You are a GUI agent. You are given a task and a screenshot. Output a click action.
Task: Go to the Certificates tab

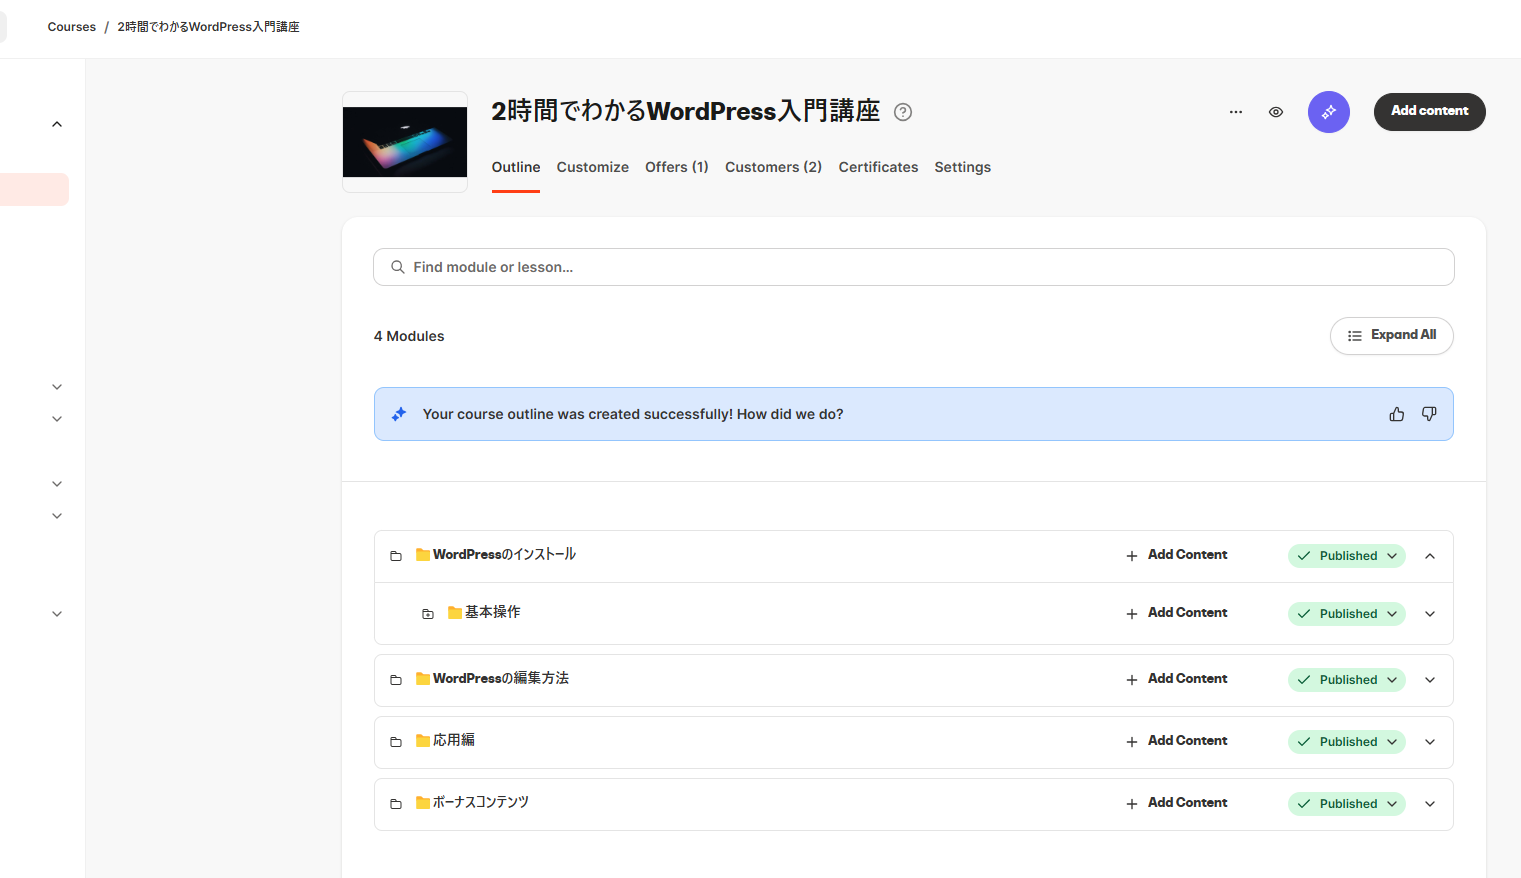pos(878,167)
